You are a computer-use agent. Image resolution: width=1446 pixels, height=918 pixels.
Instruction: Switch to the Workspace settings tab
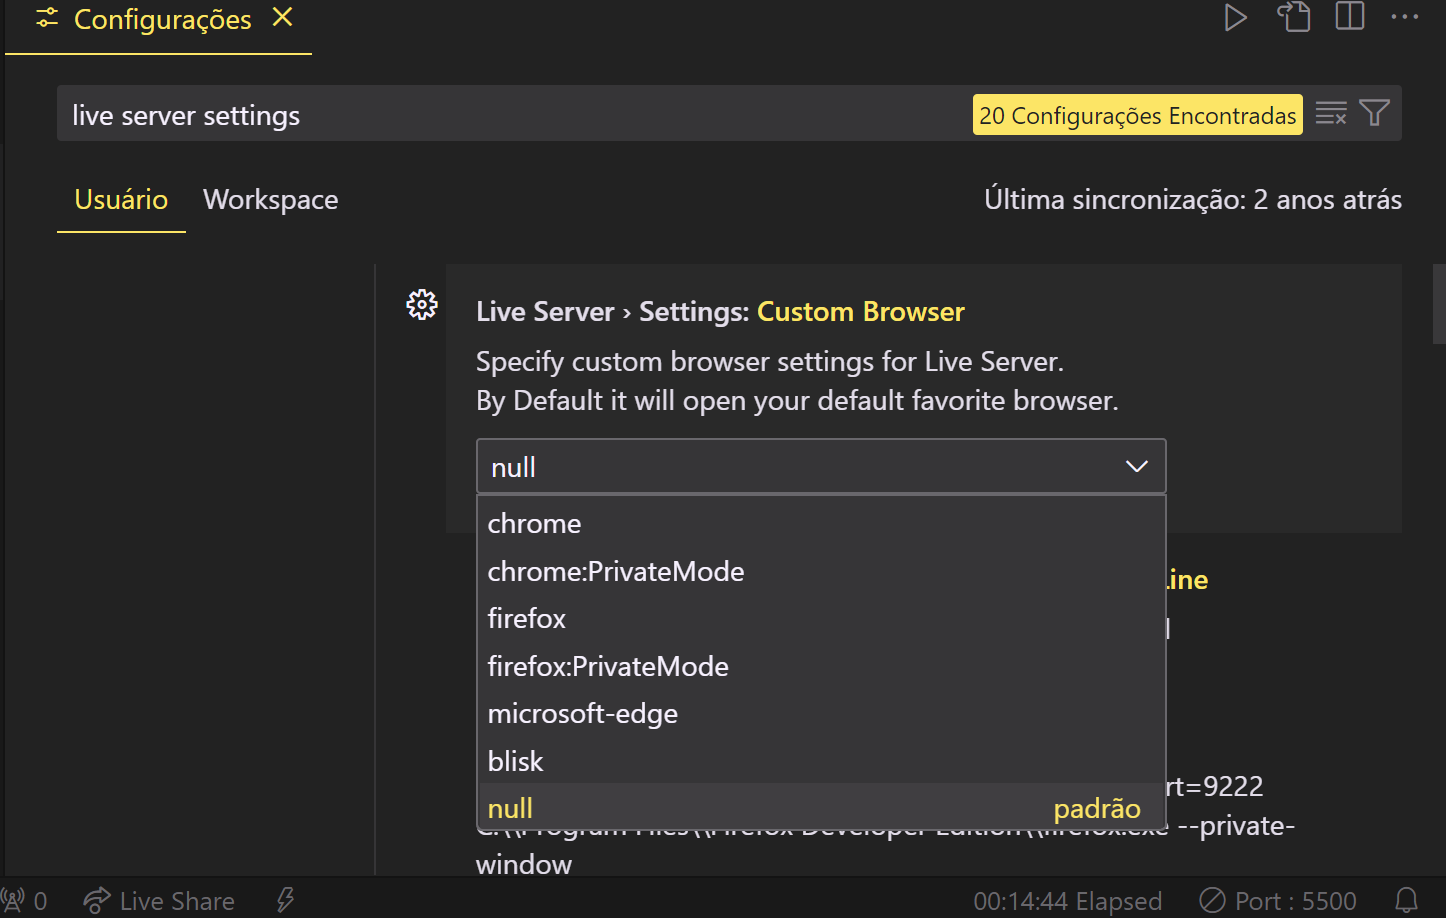click(271, 200)
